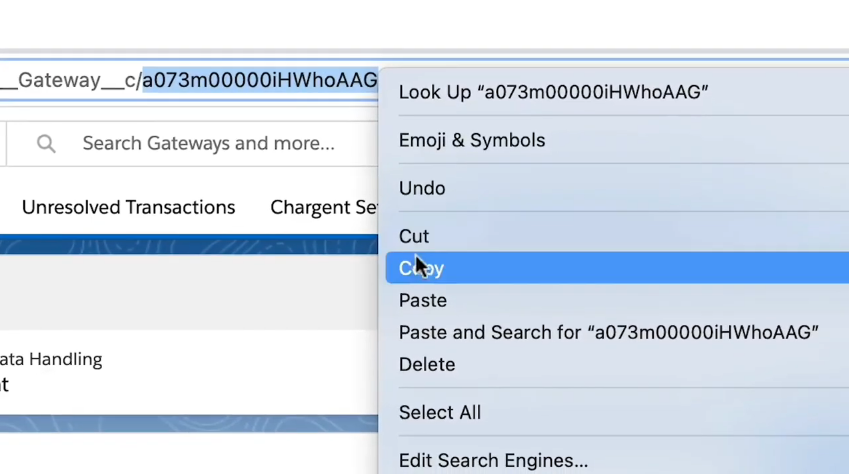Focus the Search Gateways and more field
The width and height of the screenshot is (849, 474).
(x=208, y=144)
